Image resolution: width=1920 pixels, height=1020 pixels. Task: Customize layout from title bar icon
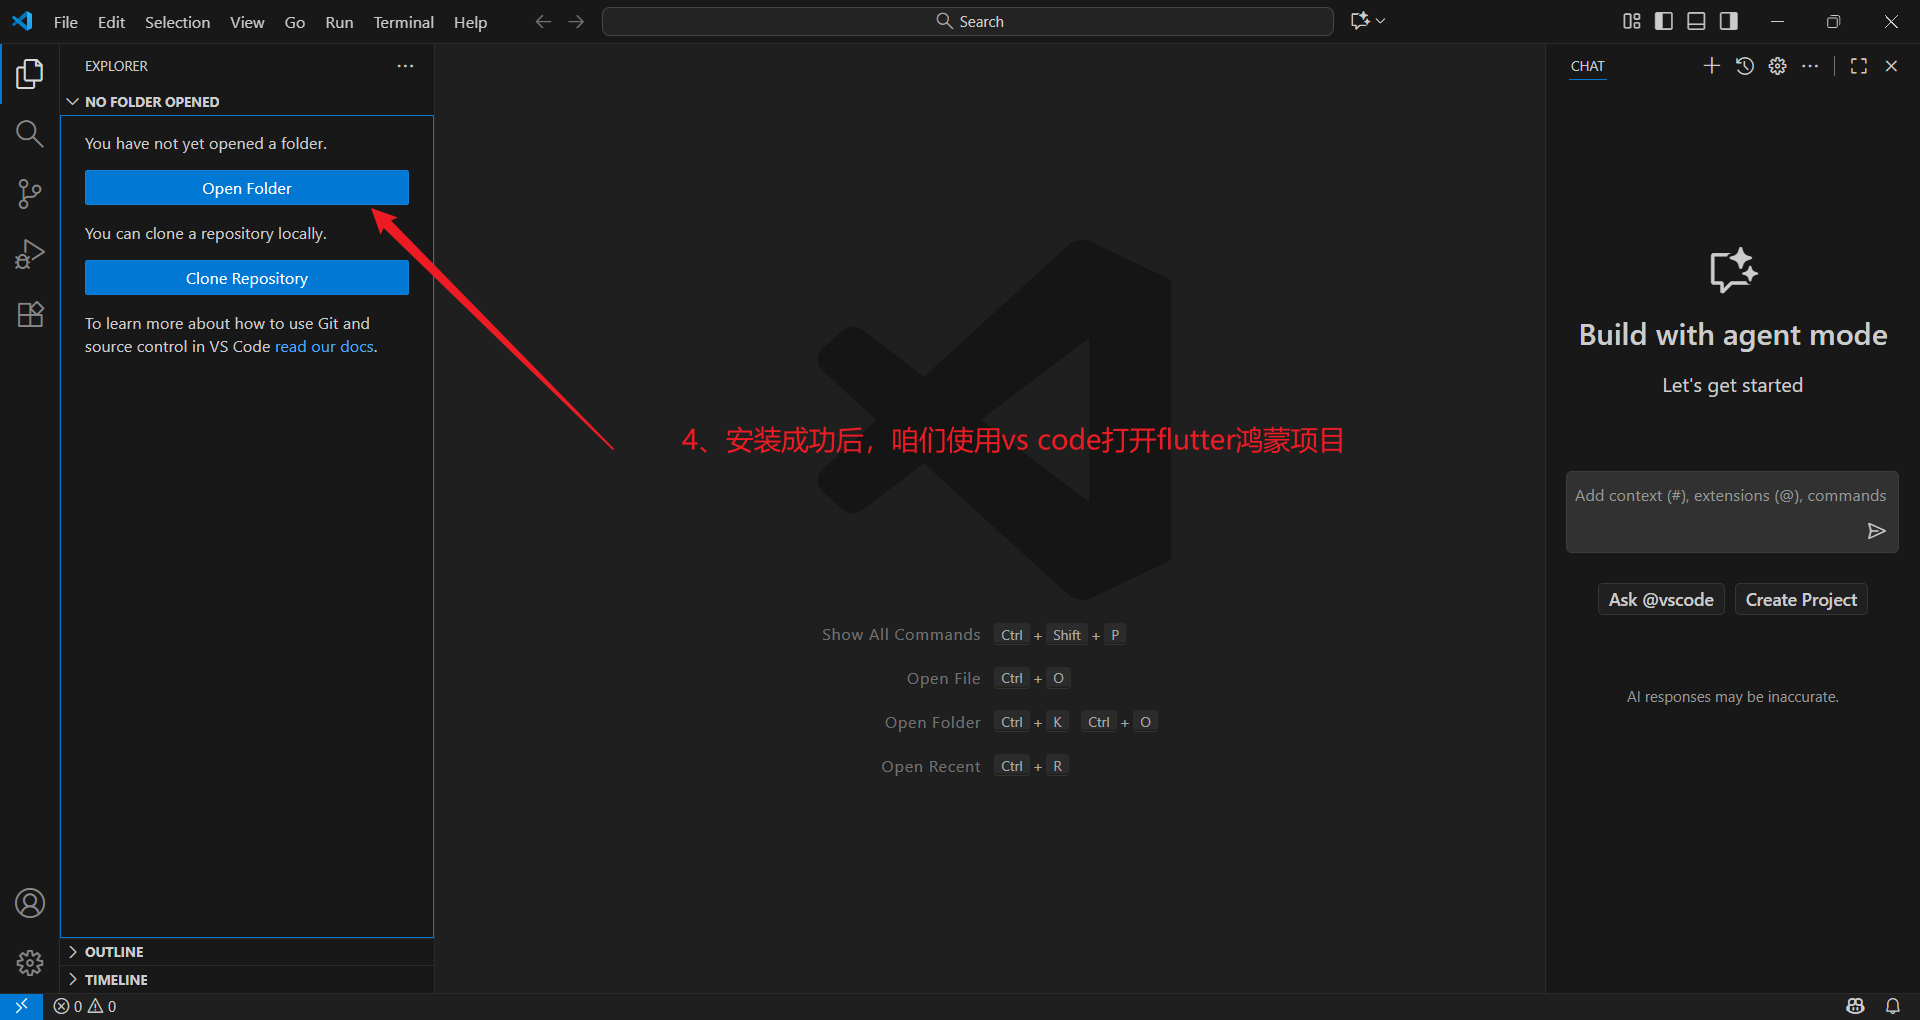[x=1631, y=21]
